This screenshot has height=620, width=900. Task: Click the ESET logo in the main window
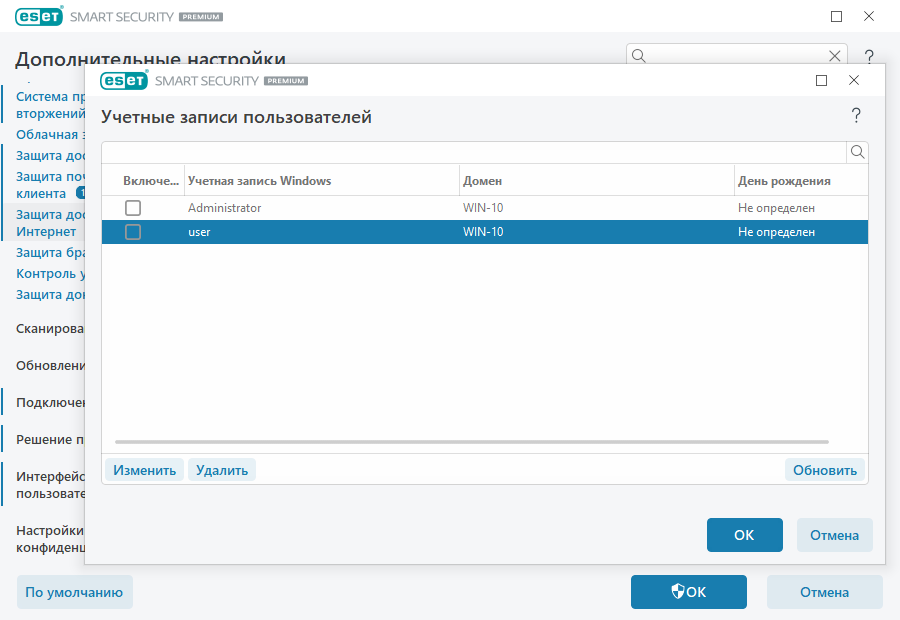[39, 17]
